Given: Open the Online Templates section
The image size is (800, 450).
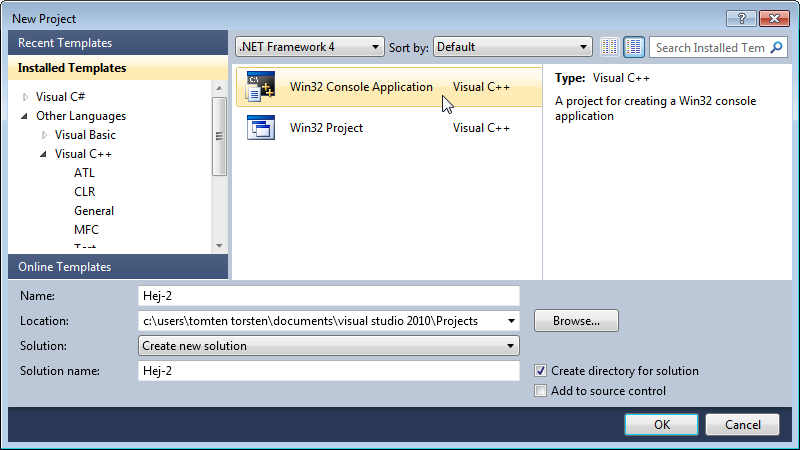Looking at the screenshot, I should pyautogui.click(x=118, y=267).
